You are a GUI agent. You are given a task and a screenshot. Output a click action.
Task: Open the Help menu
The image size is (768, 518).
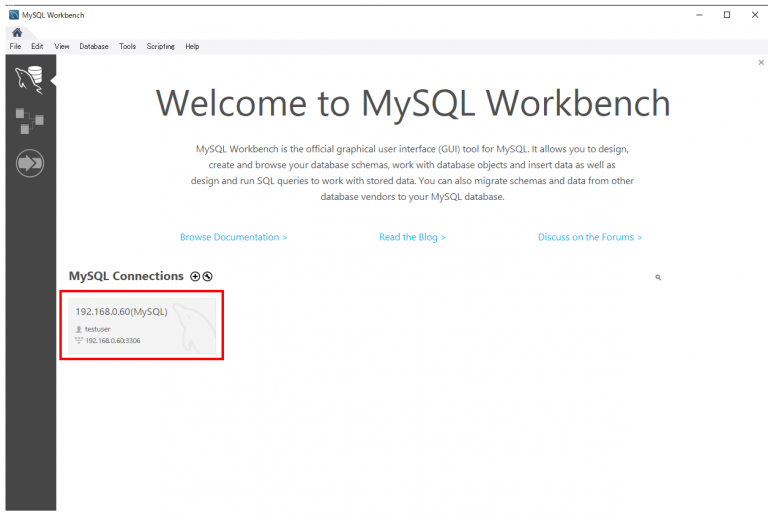click(x=192, y=47)
